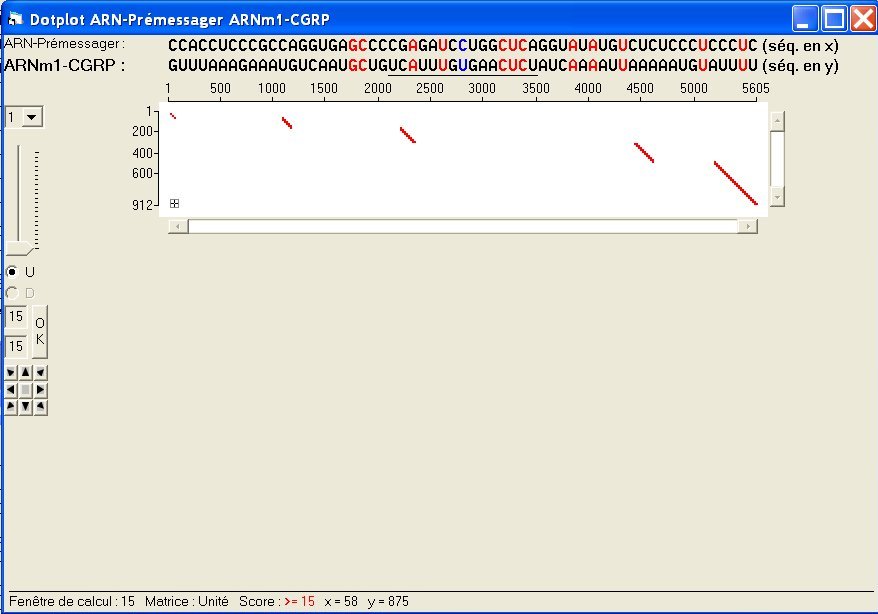Viewport: 878px width, 614px height.
Task: Click the small grid icon inside the dotplot corner
Action: (173, 203)
